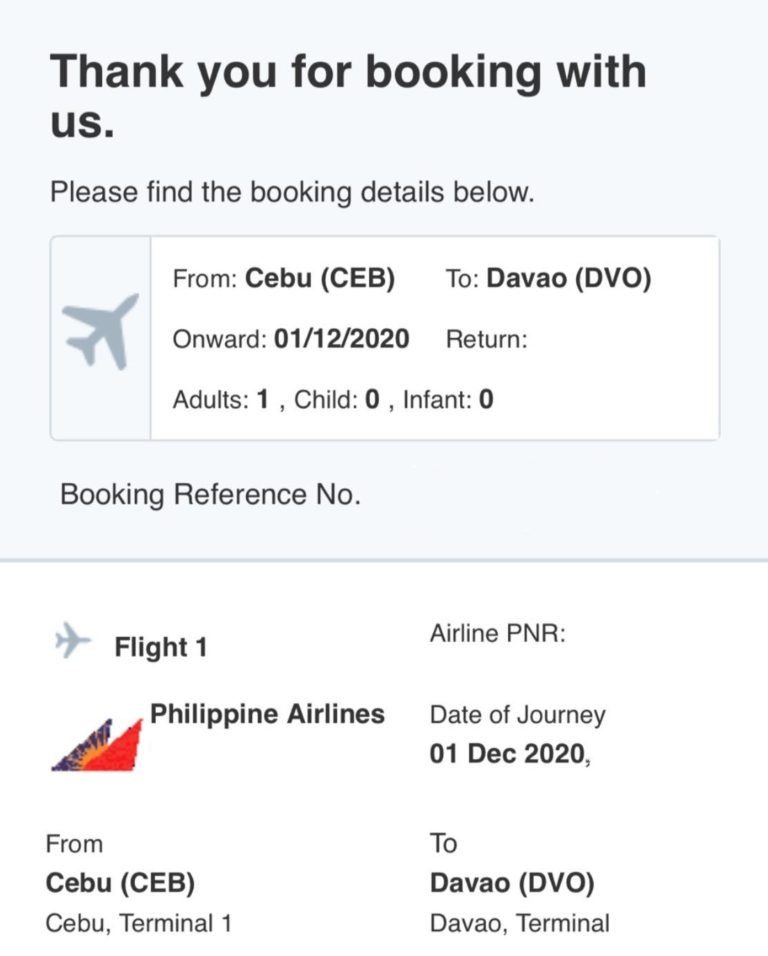Click "Please find the booking details below" text
This screenshot has width=768, height=956.
[x=292, y=192]
